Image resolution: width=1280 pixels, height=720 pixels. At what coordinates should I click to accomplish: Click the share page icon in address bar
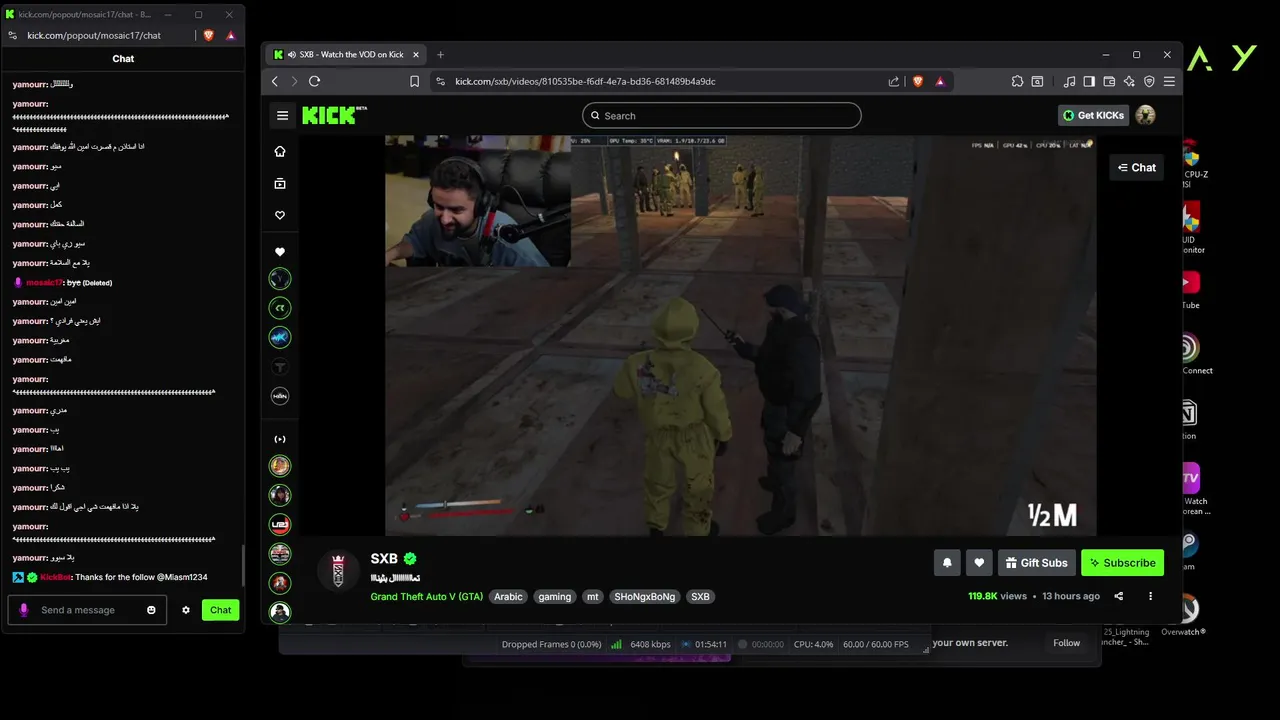[893, 82]
